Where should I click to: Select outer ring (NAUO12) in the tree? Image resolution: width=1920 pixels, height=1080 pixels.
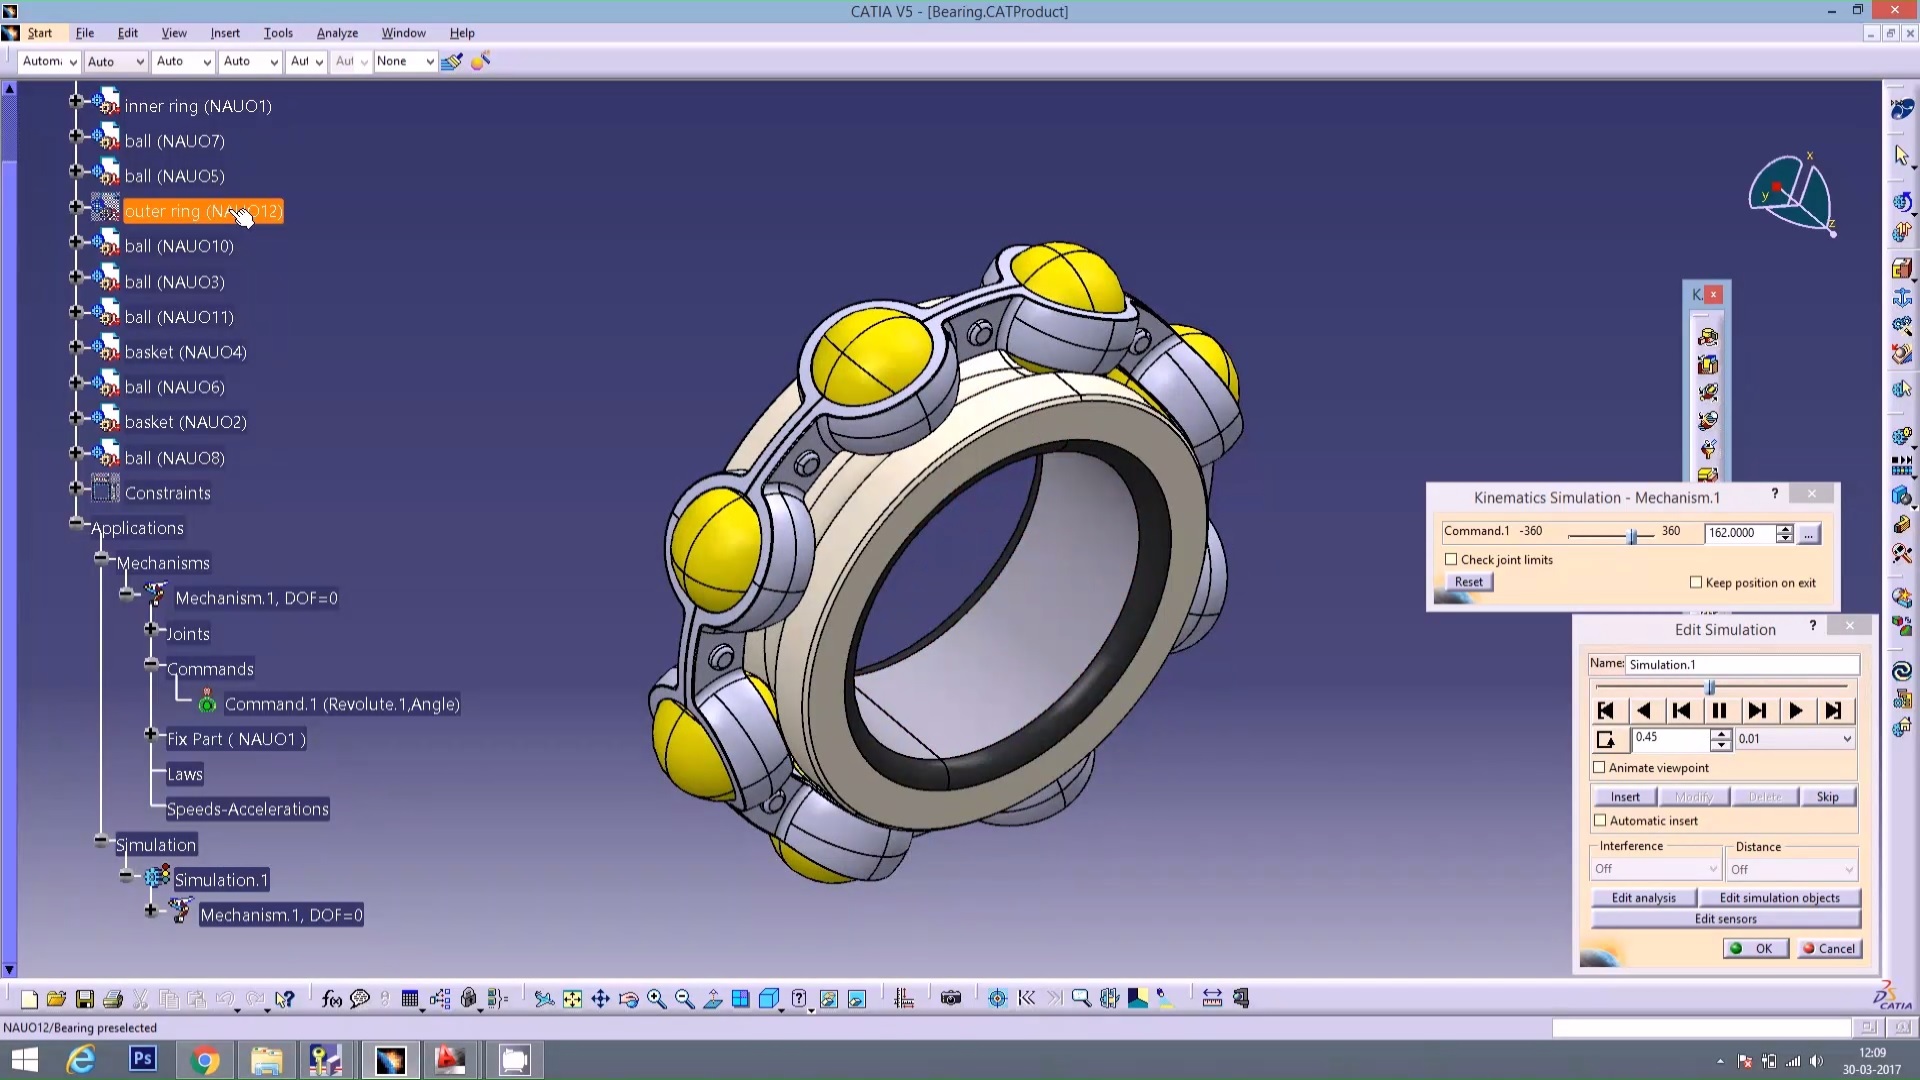(x=202, y=211)
